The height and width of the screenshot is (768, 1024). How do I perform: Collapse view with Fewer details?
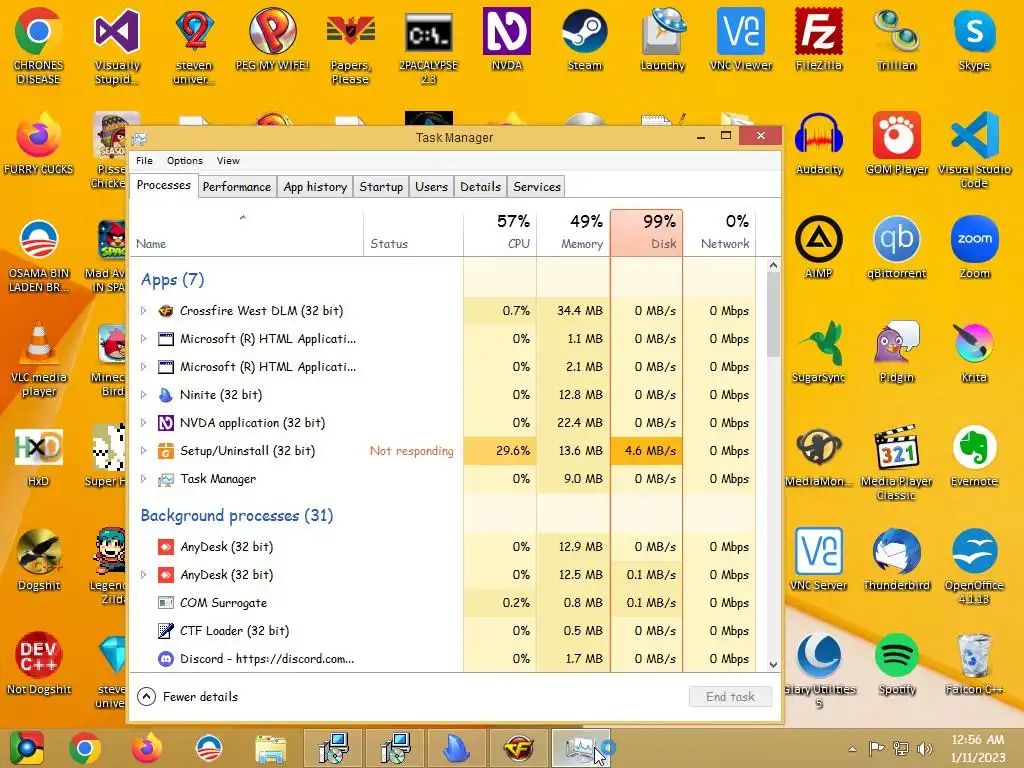(x=187, y=697)
